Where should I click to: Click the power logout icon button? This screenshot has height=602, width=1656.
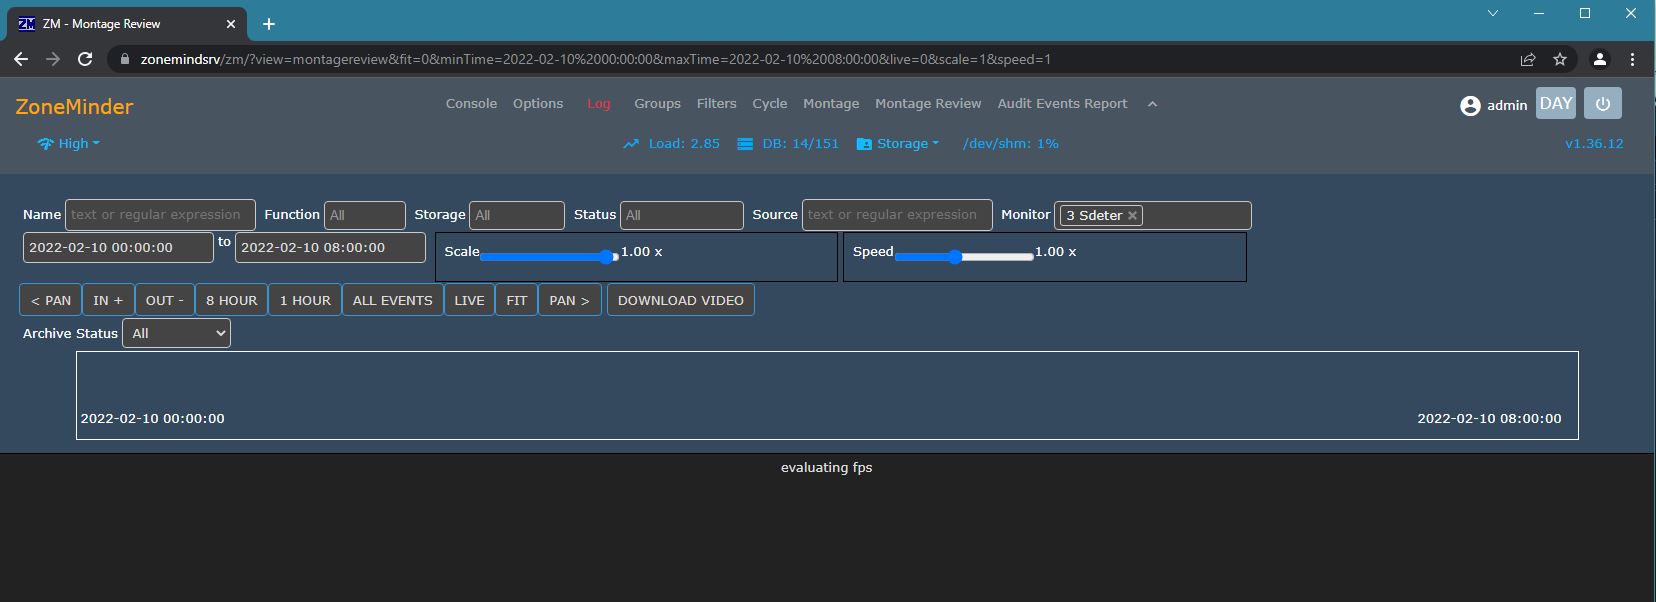click(x=1603, y=104)
